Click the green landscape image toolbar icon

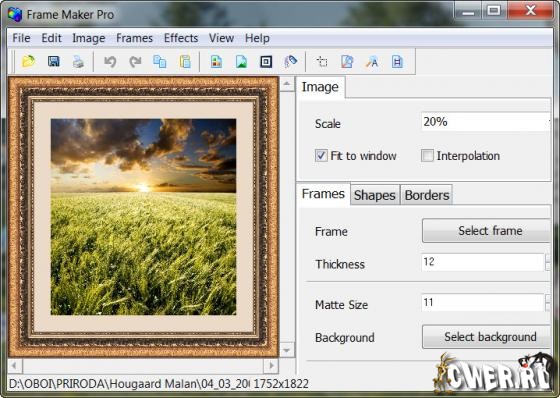pos(241,61)
